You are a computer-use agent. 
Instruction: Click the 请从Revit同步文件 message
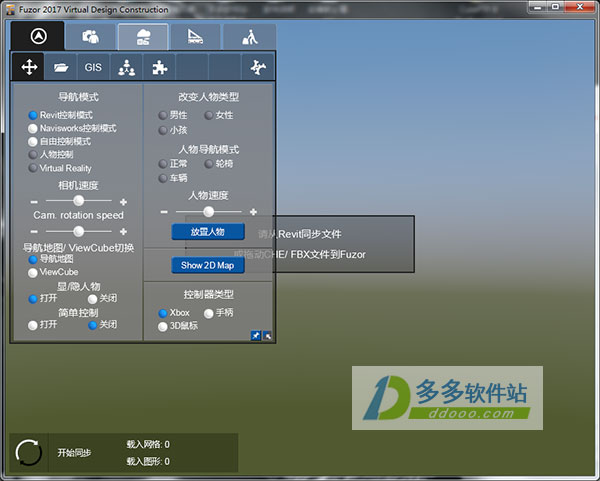point(300,234)
